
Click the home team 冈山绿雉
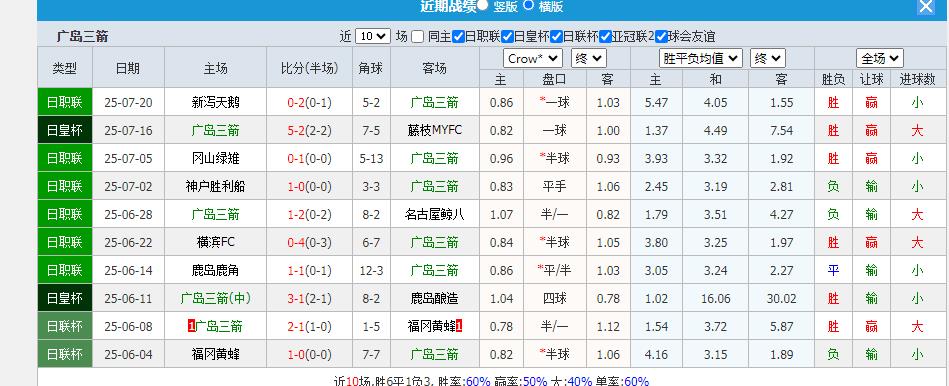tap(215, 159)
